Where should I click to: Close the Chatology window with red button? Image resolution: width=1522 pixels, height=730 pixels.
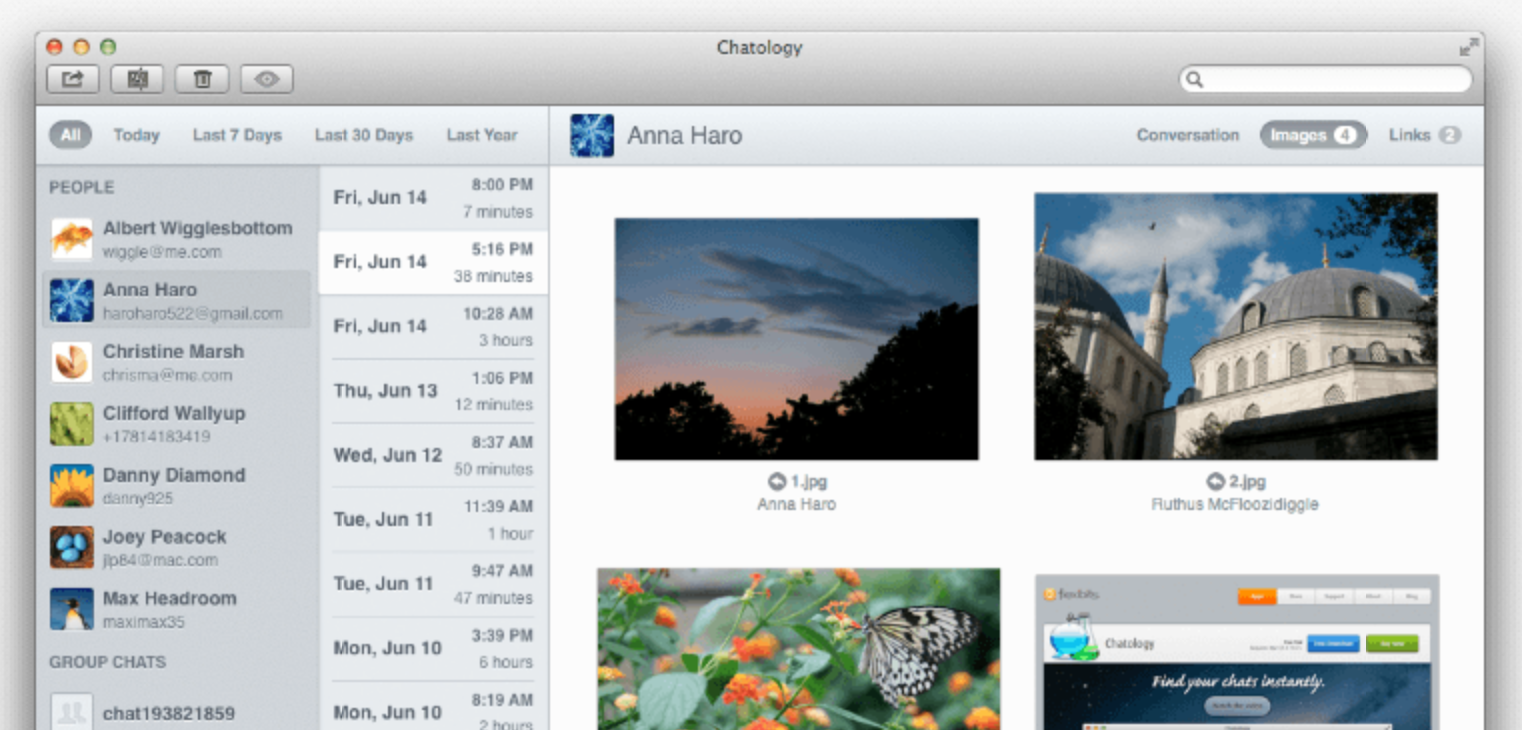point(55,47)
